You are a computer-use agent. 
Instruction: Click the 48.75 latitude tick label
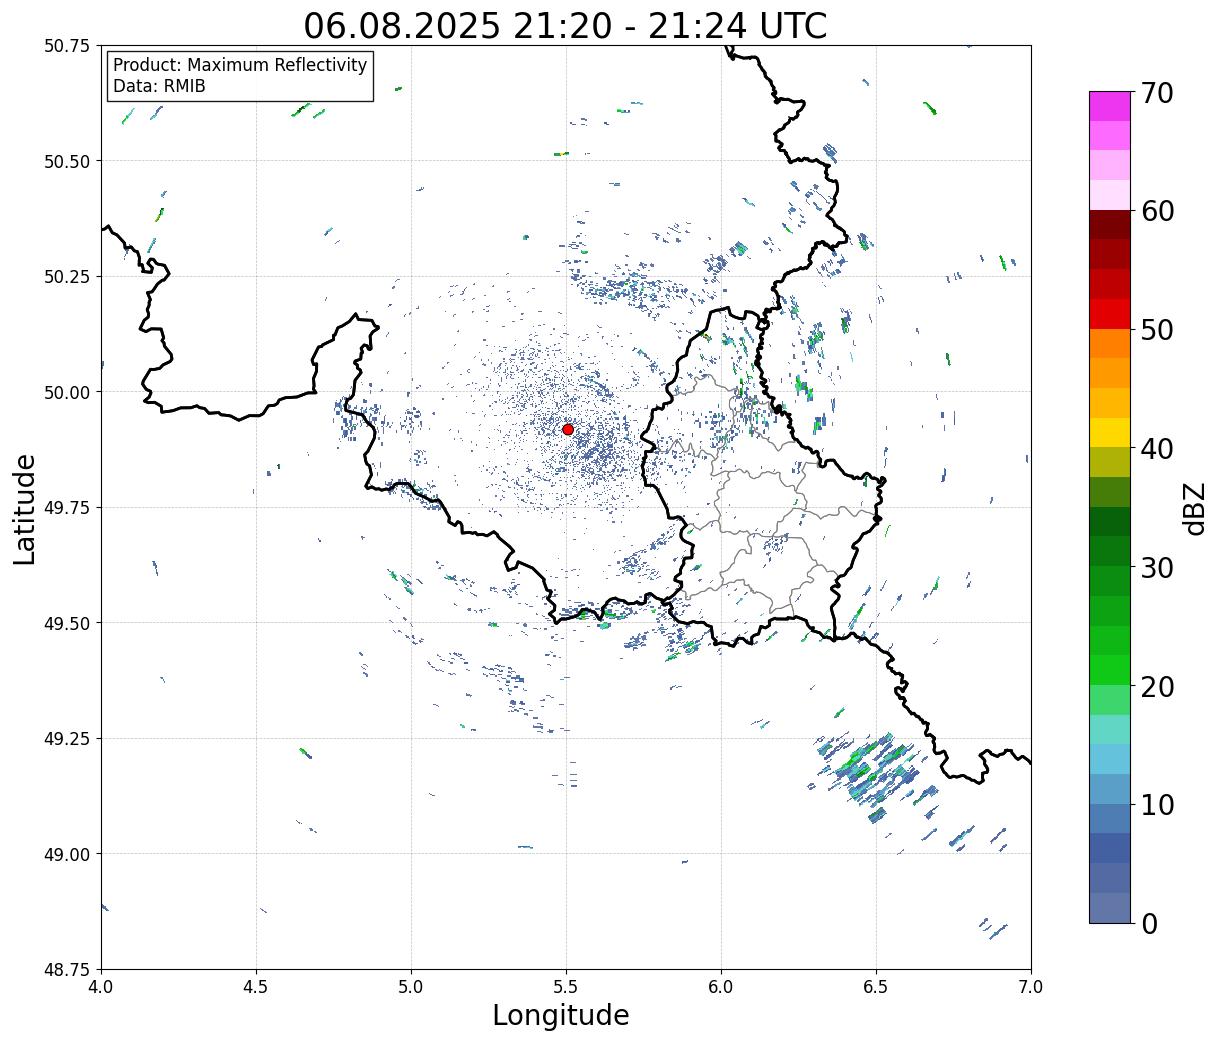[x=67, y=970]
